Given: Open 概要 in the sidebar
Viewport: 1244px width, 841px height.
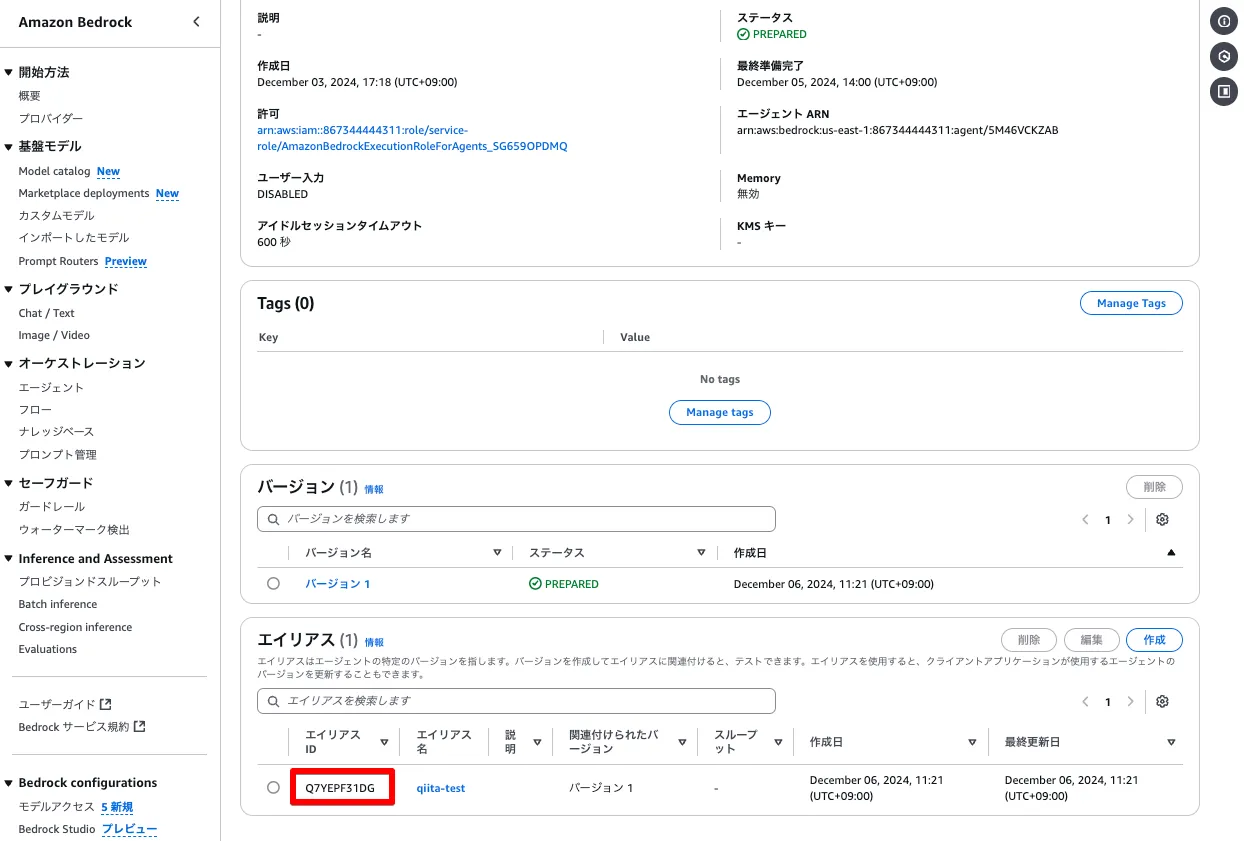Looking at the screenshot, I should click(x=30, y=96).
